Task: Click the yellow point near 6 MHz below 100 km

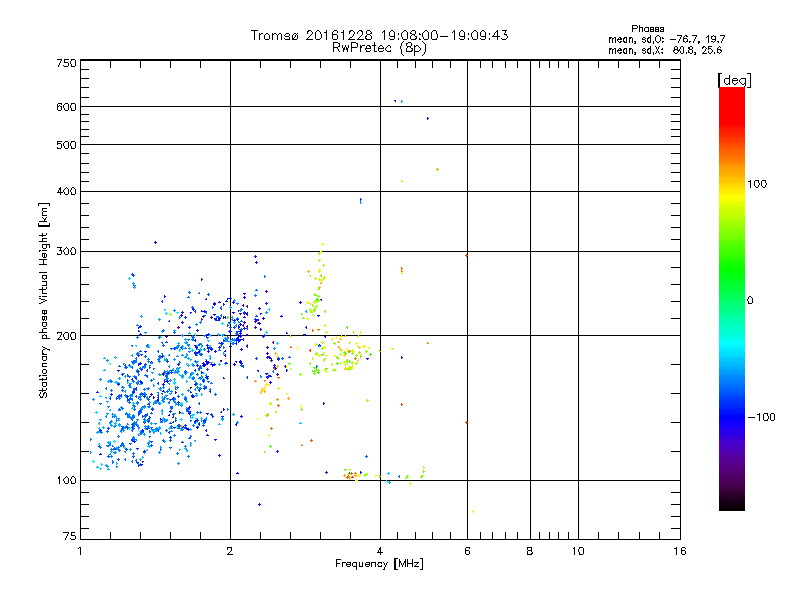Action: [x=473, y=511]
